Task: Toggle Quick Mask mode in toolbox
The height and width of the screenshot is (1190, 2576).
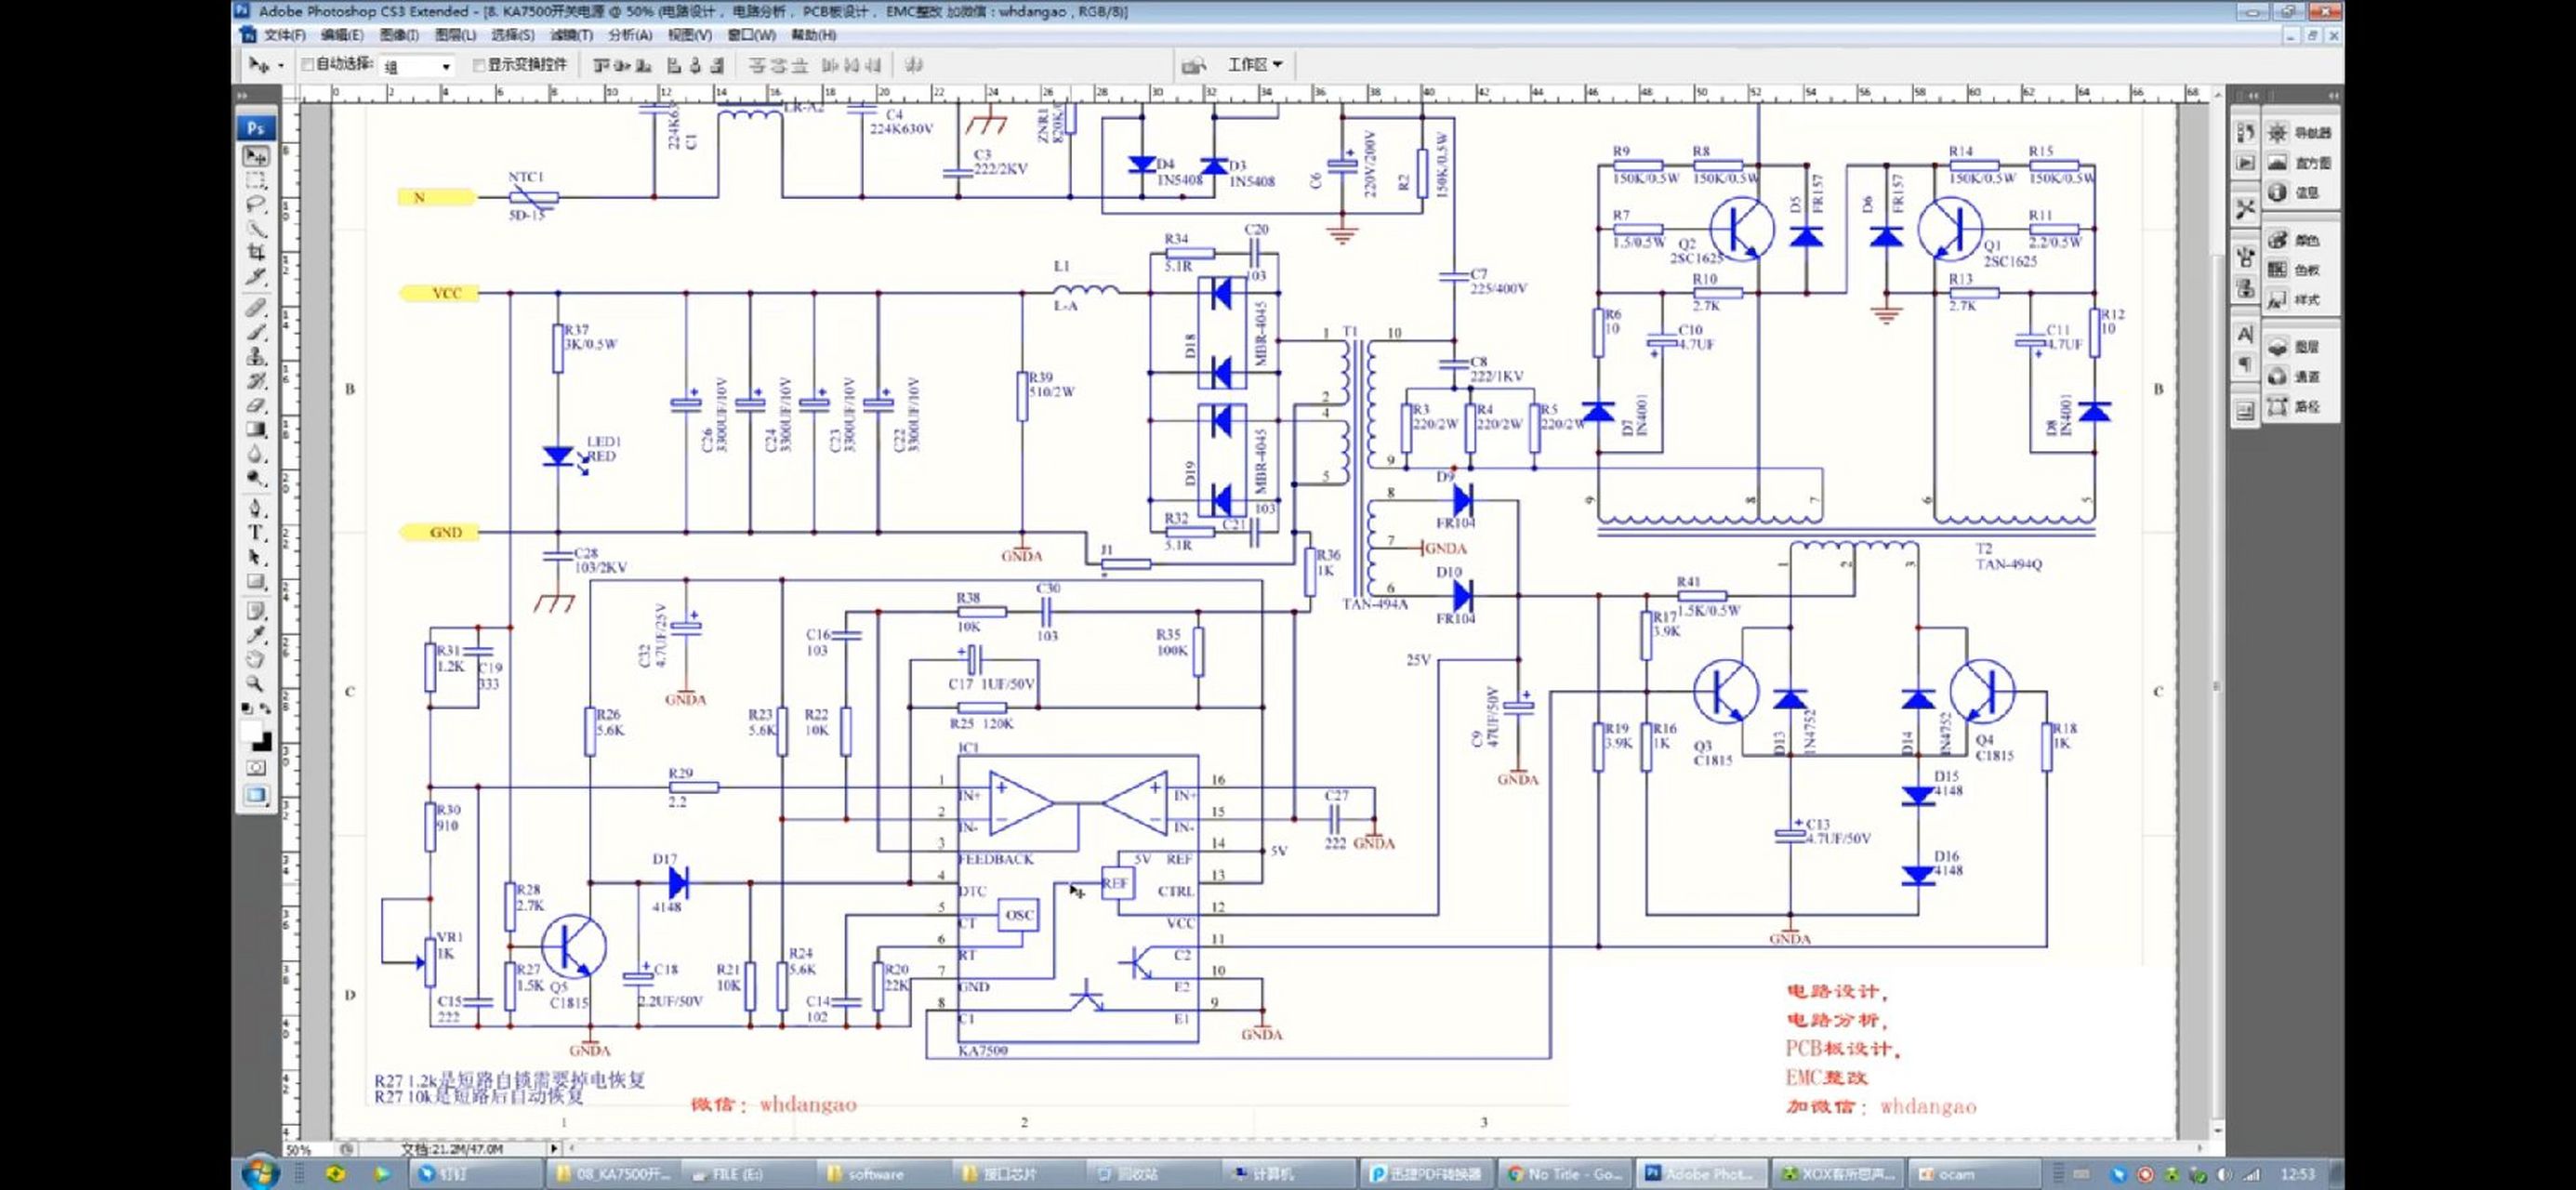Action: (256, 768)
